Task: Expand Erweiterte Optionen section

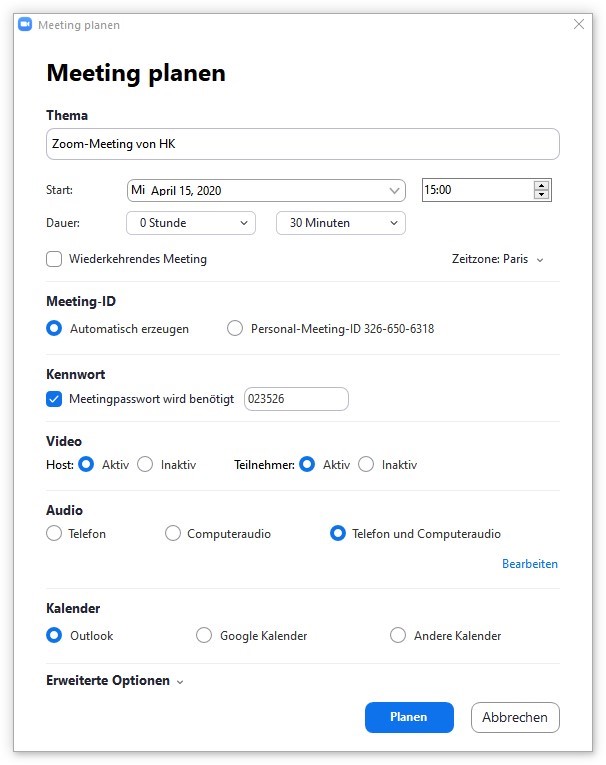Action: pos(115,681)
